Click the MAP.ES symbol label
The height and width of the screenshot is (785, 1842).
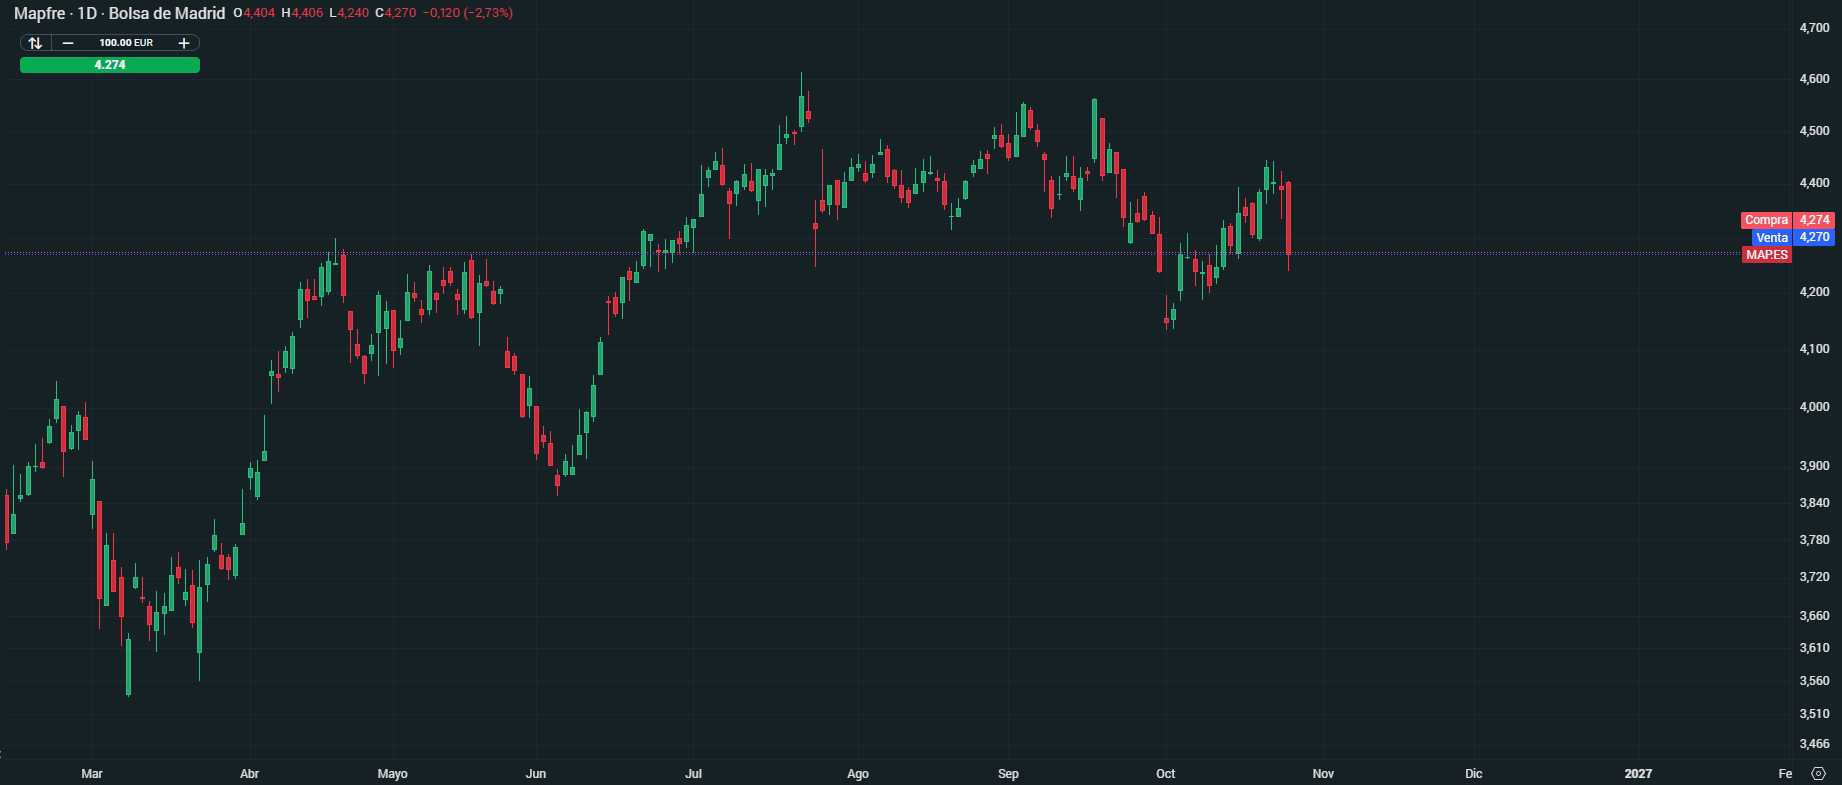tap(1767, 255)
